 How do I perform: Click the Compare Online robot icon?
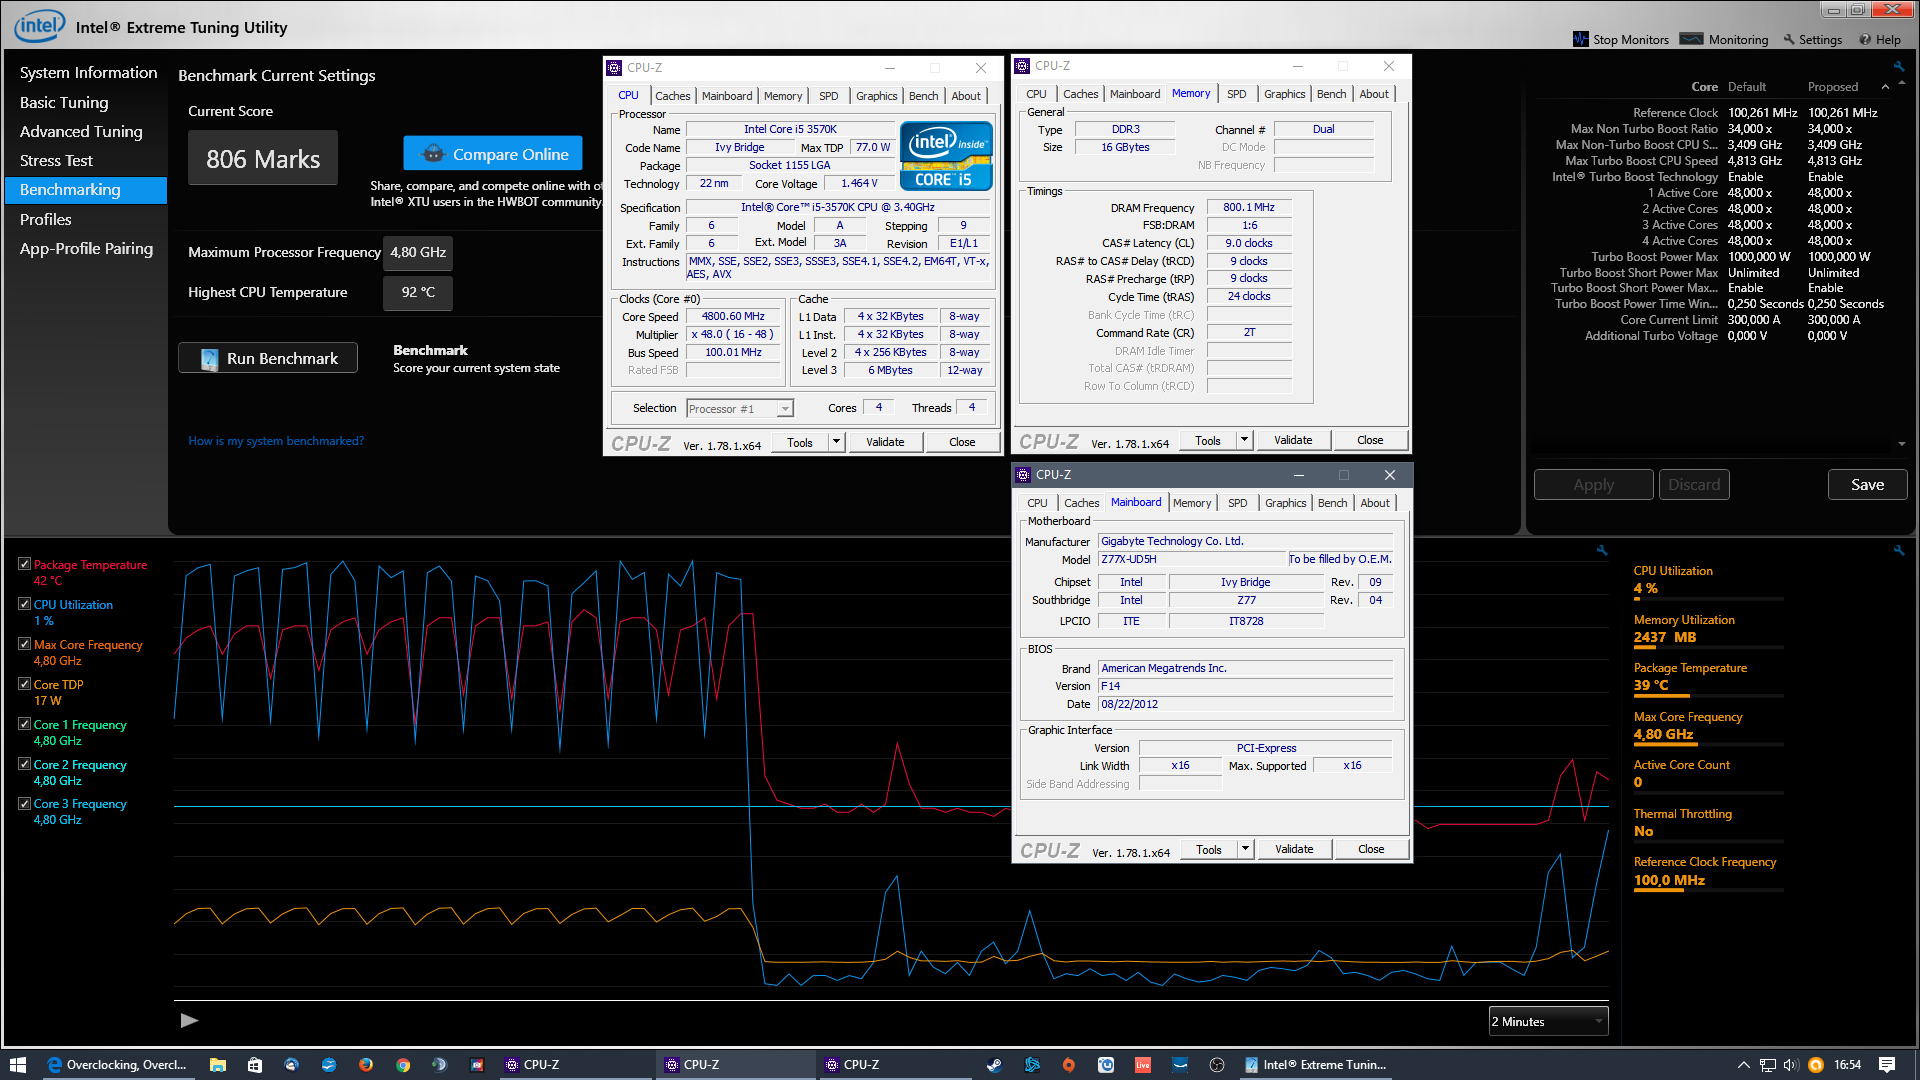pyautogui.click(x=433, y=153)
